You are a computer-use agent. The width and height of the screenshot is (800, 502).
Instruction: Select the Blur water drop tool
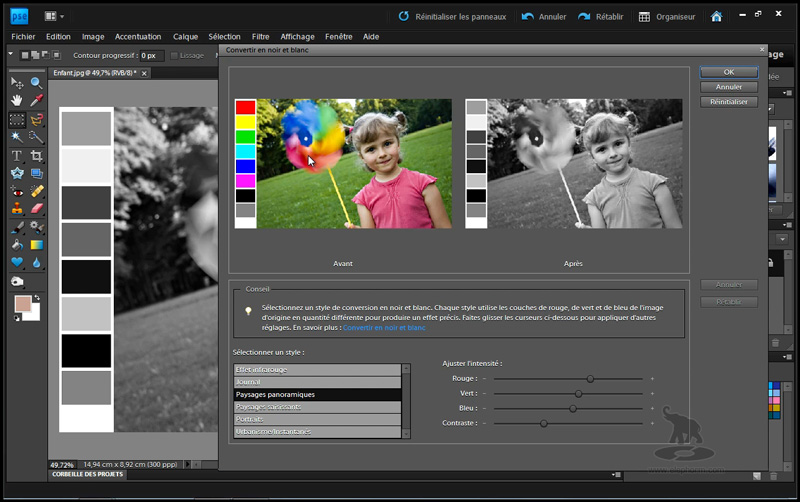click(x=36, y=263)
